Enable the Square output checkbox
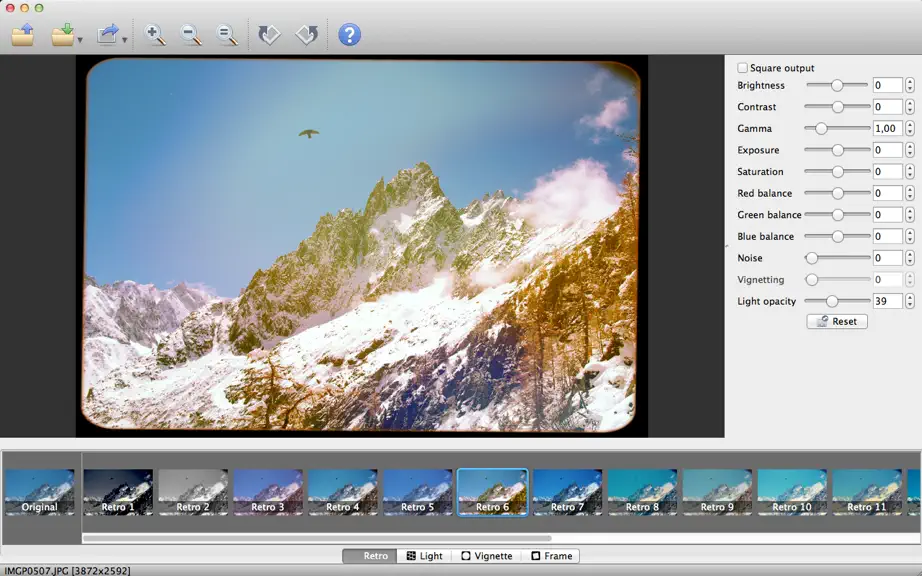 pyautogui.click(x=743, y=68)
